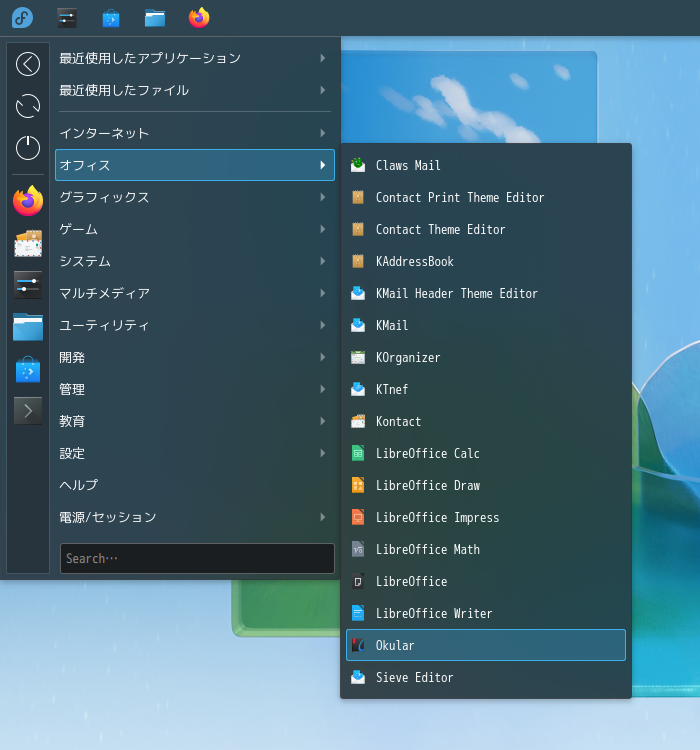Launch KTnef from the submenu

pos(486,389)
